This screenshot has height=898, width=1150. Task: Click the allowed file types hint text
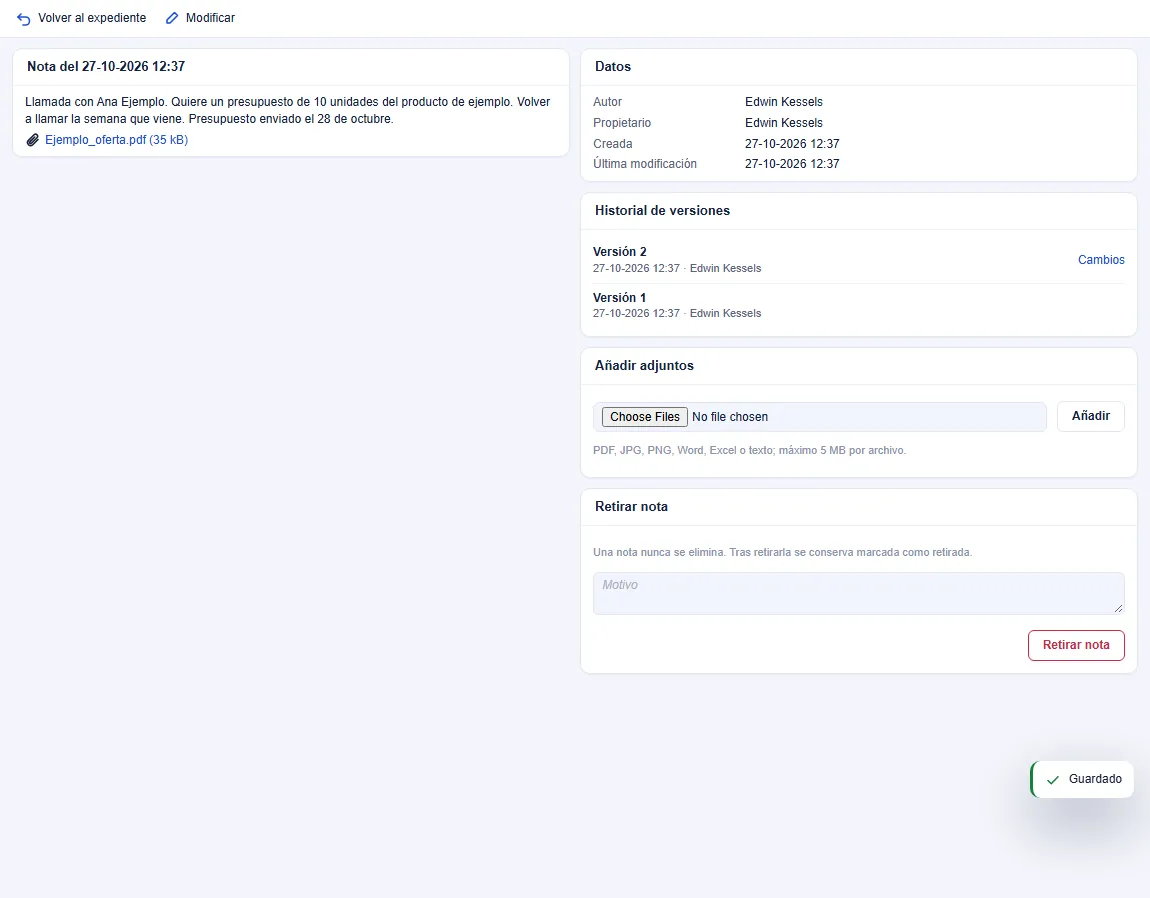(750, 450)
